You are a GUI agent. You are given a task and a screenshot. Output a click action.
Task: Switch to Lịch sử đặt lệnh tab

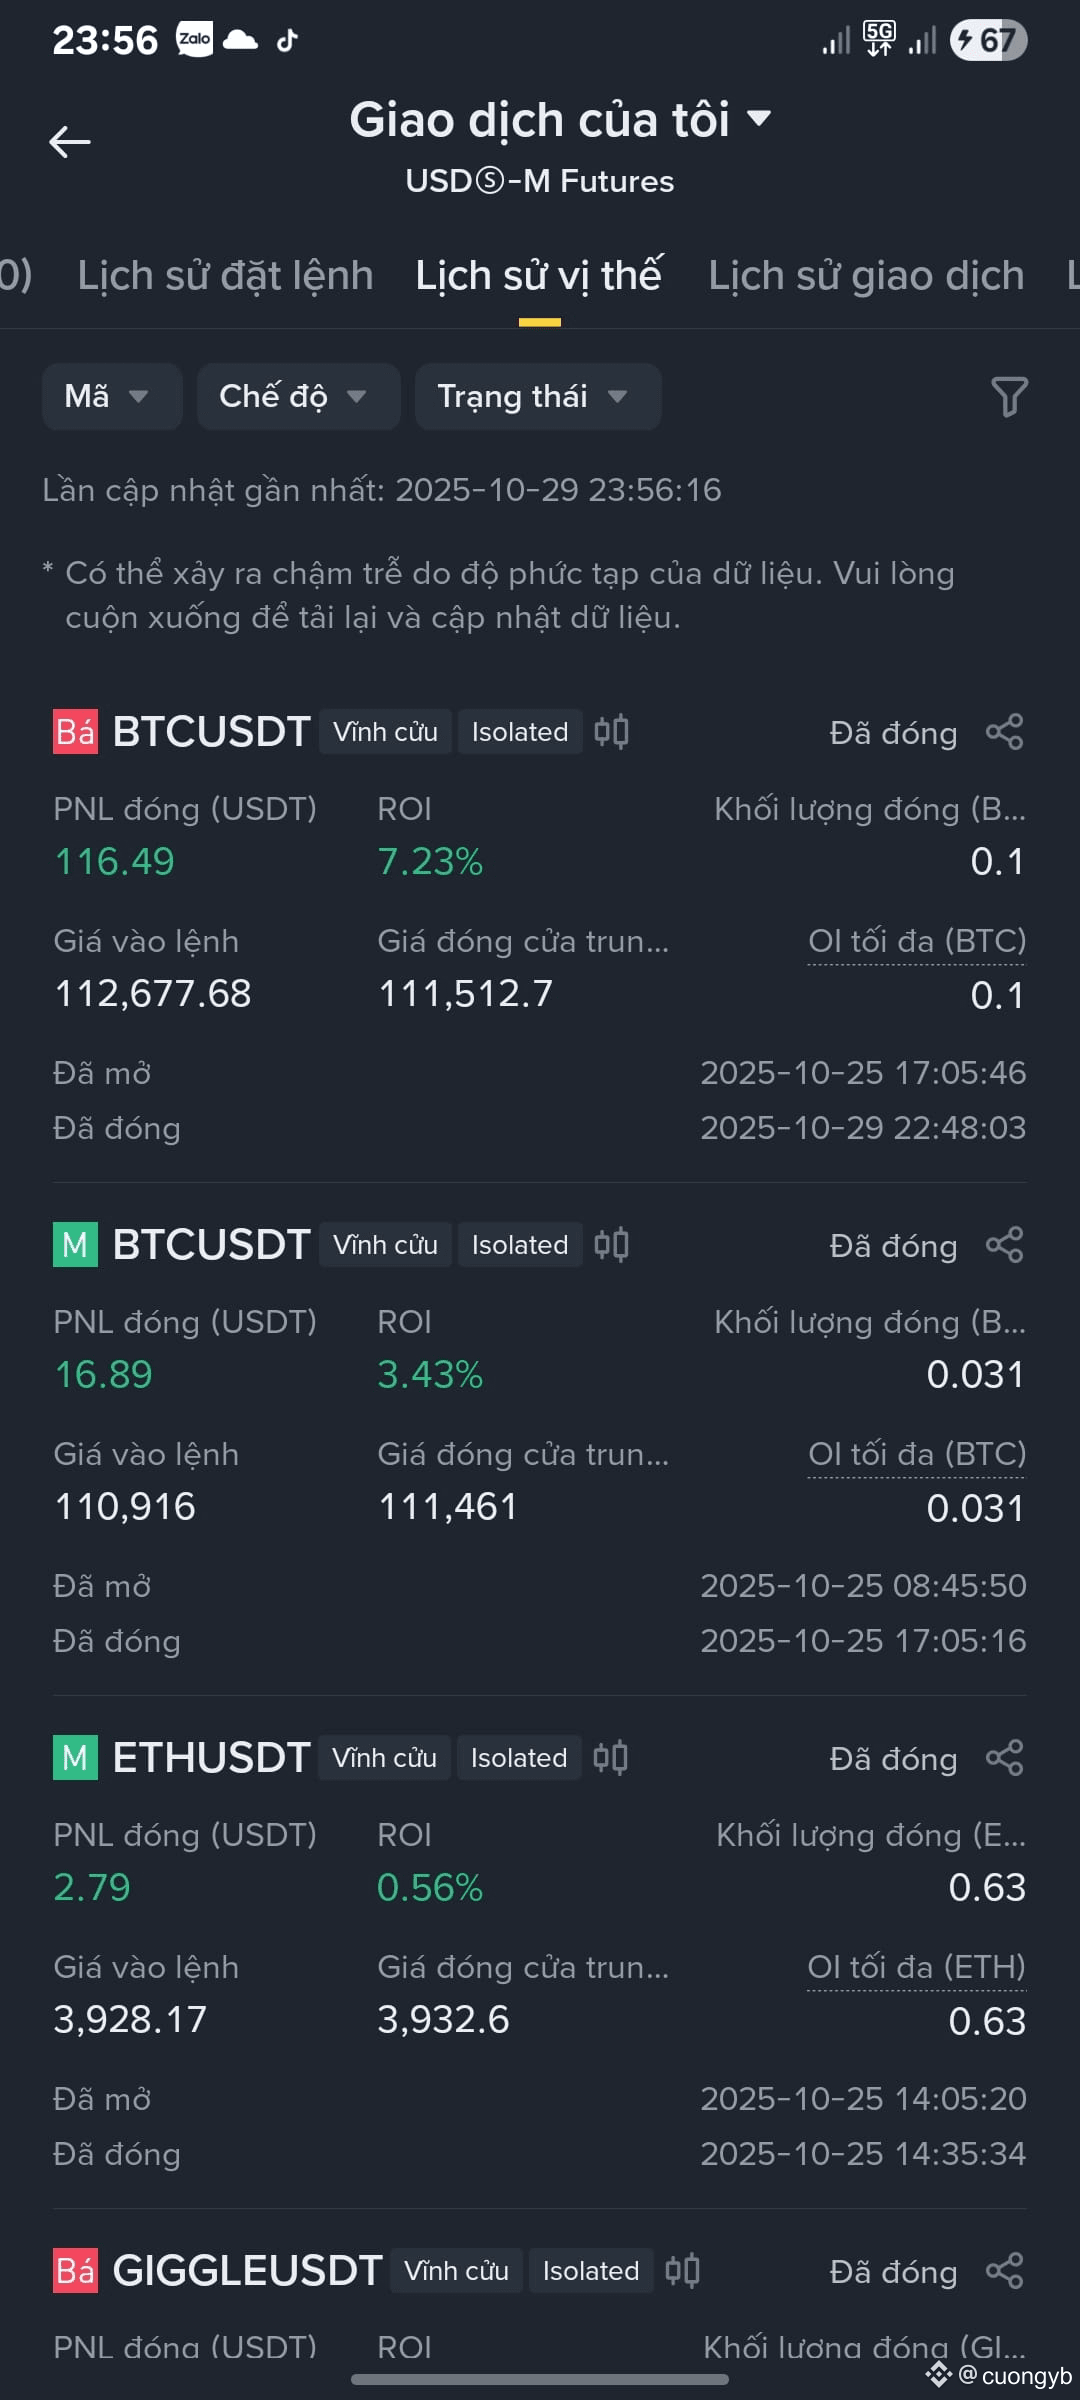pos(225,276)
